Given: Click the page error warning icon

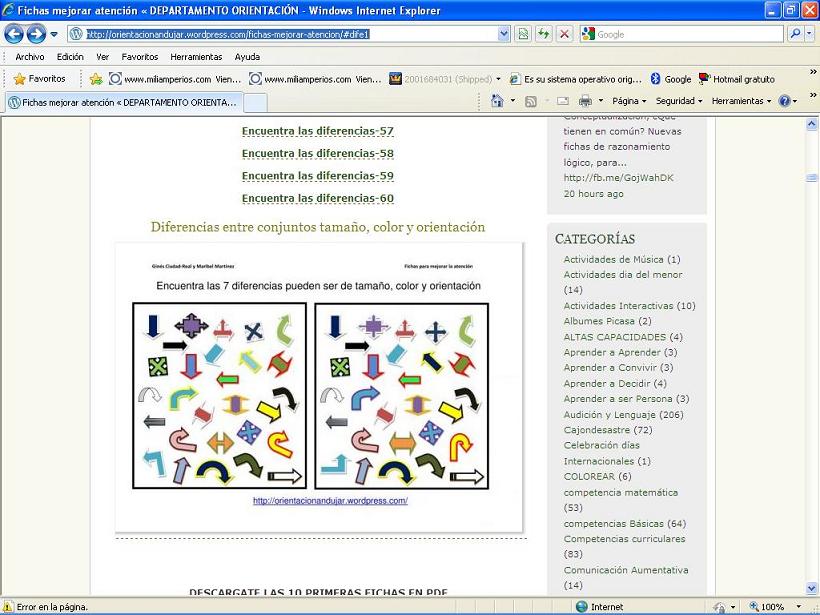Looking at the screenshot, I should click(8, 607).
